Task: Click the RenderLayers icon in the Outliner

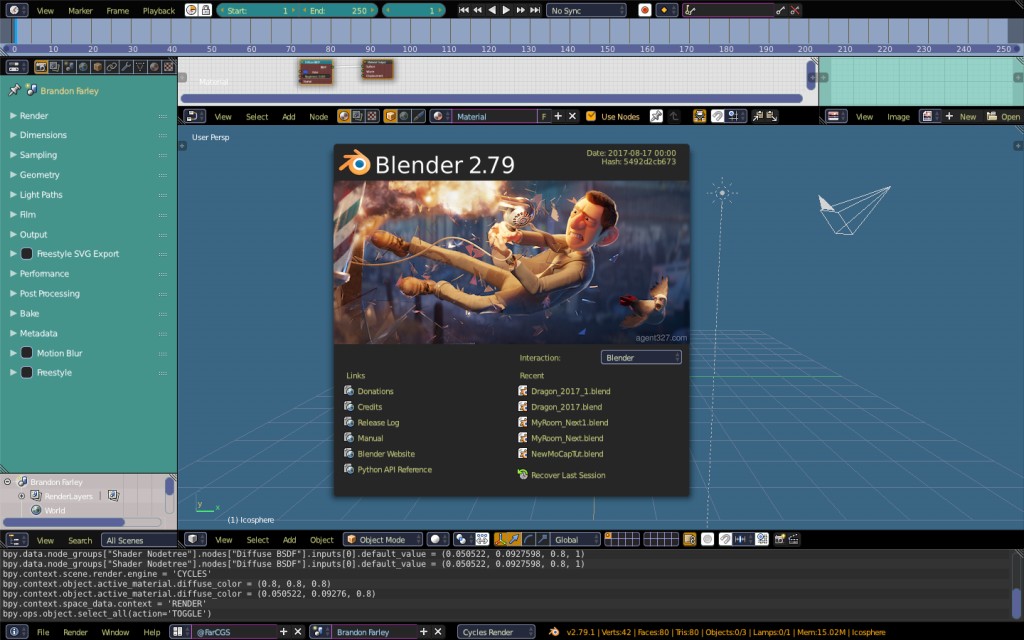Action: pyautogui.click(x=34, y=495)
